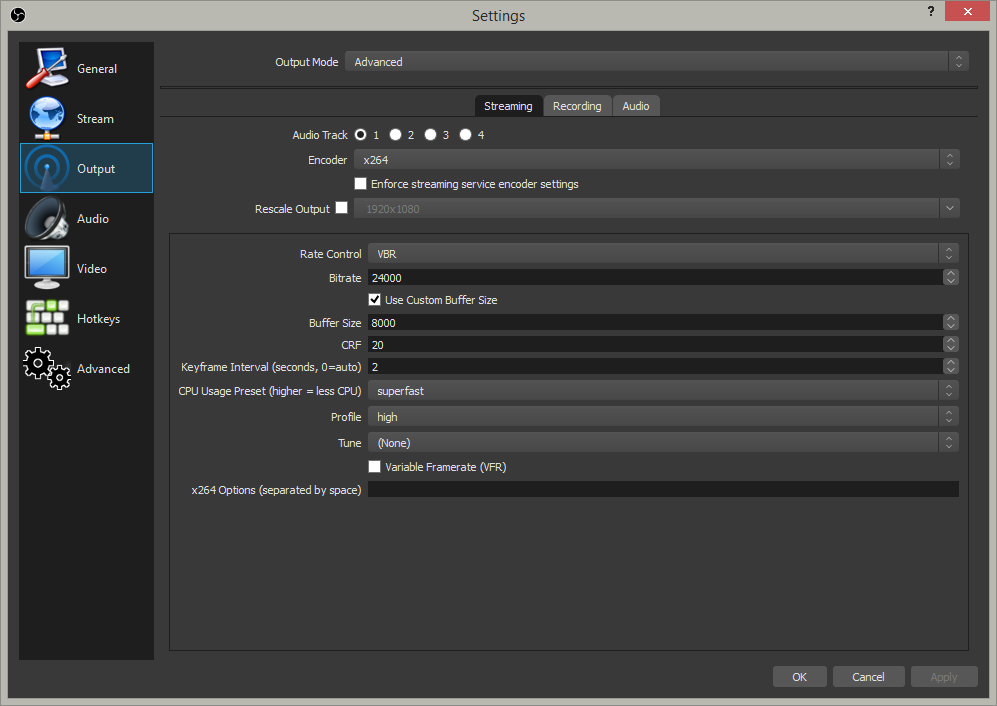This screenshot has width=997, height=706.
Task: Click the Apply button
Action: 944,677
